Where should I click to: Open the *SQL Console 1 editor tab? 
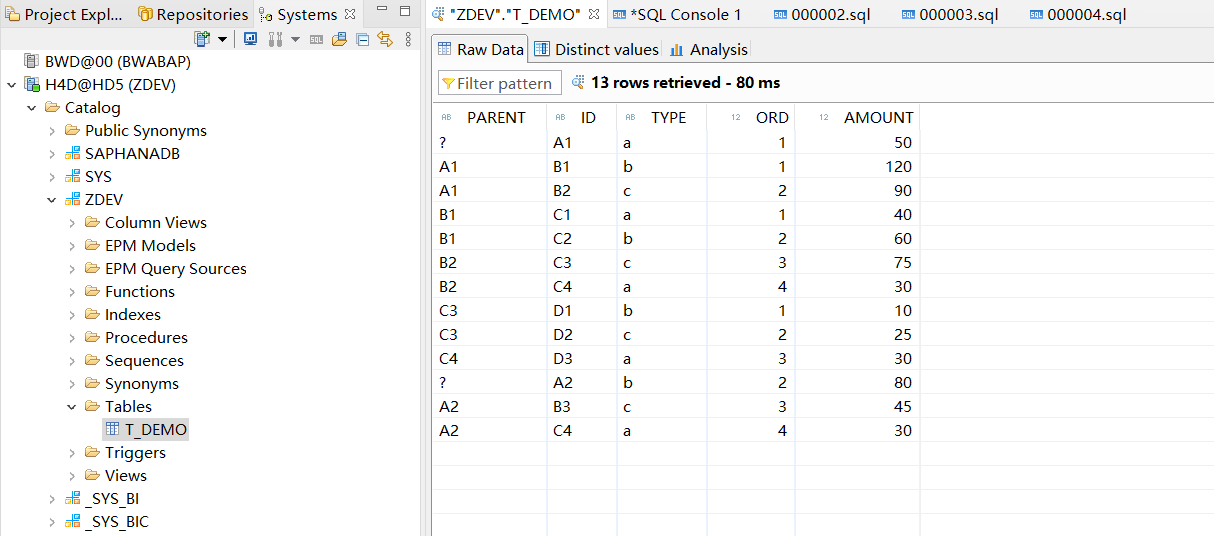tap(677, 14)
